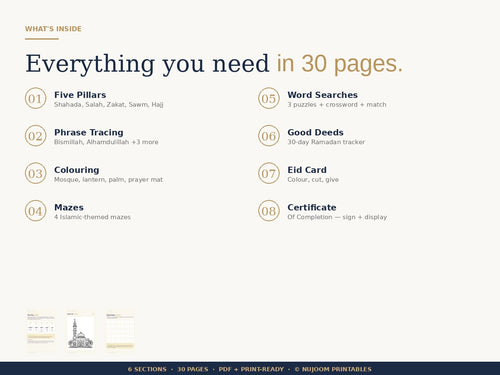Image resolution: width=500 pixels, height=375 pixels.
Task: Click 'Colour, cut, give' subtitle
Action: click(313, 180)
